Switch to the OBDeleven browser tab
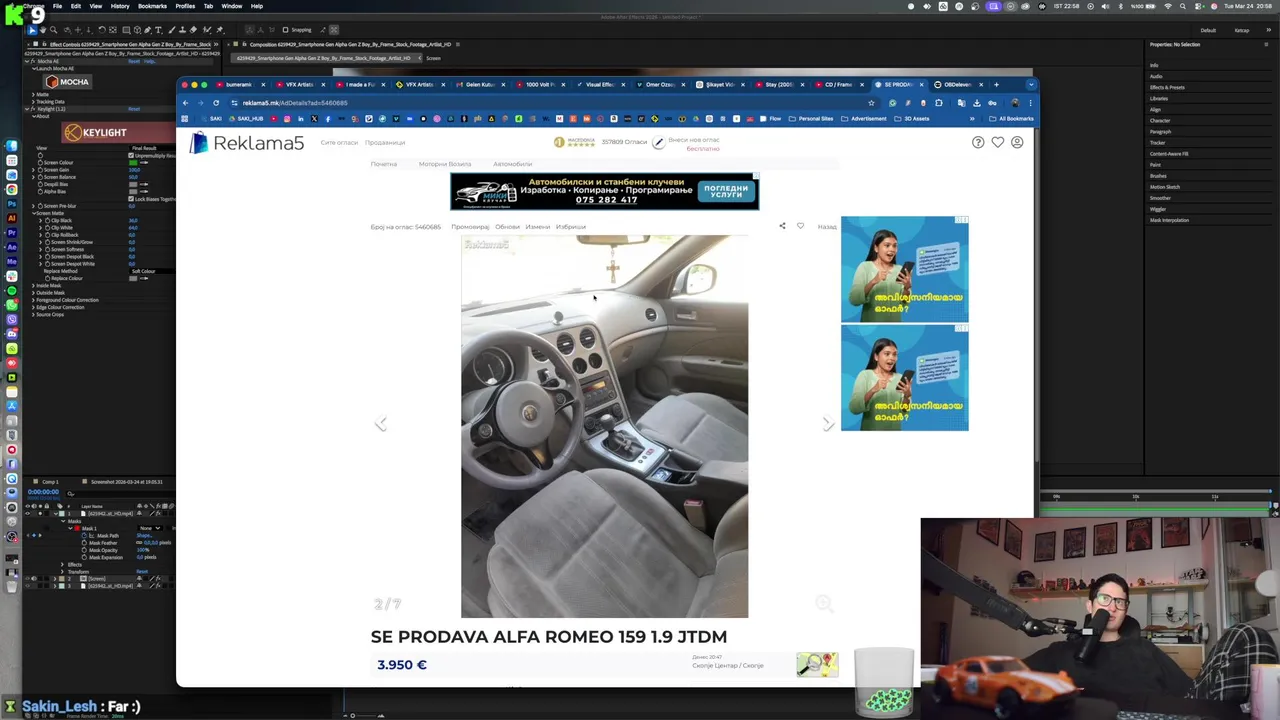This screenshot has width=1280, height=720. pos(960,85)
